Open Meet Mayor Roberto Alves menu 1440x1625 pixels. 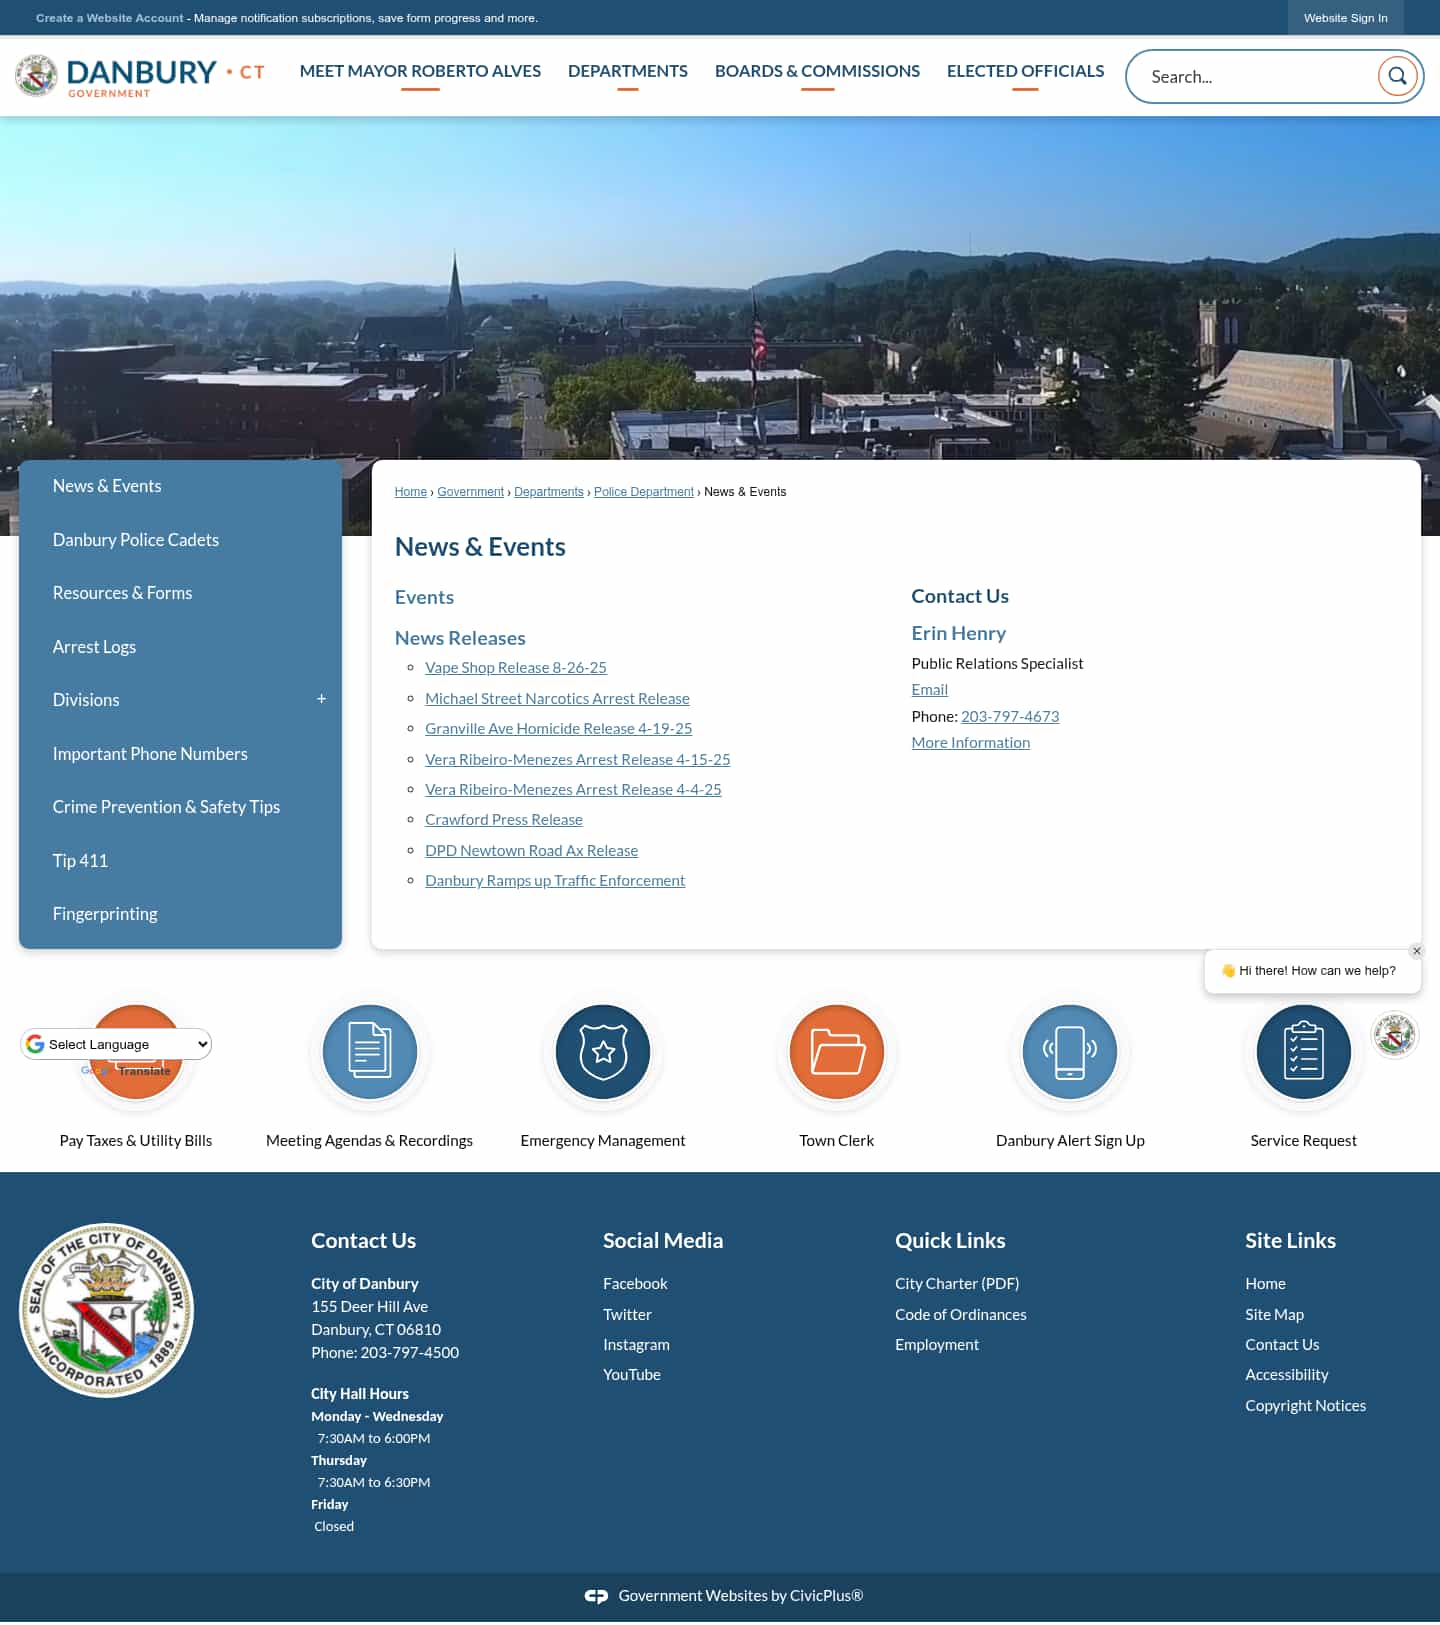coord(420,71)
